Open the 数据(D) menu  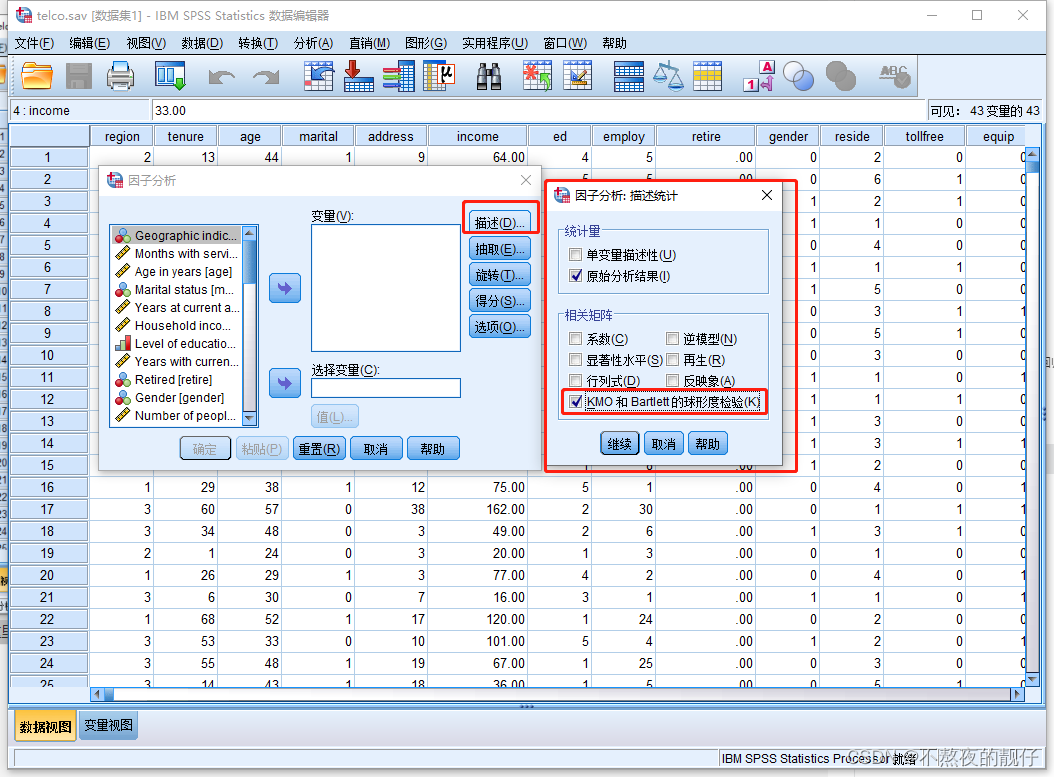click(x=202, y=43)
